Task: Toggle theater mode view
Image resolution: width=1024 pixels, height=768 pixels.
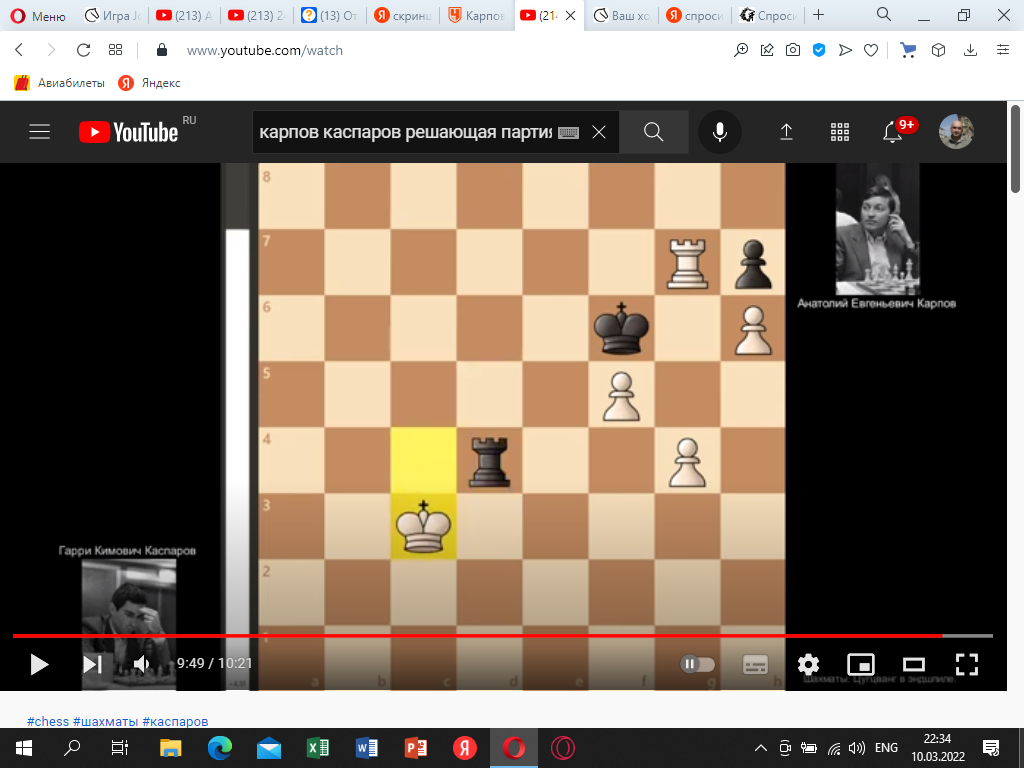Action: click(x=913, y=664)
